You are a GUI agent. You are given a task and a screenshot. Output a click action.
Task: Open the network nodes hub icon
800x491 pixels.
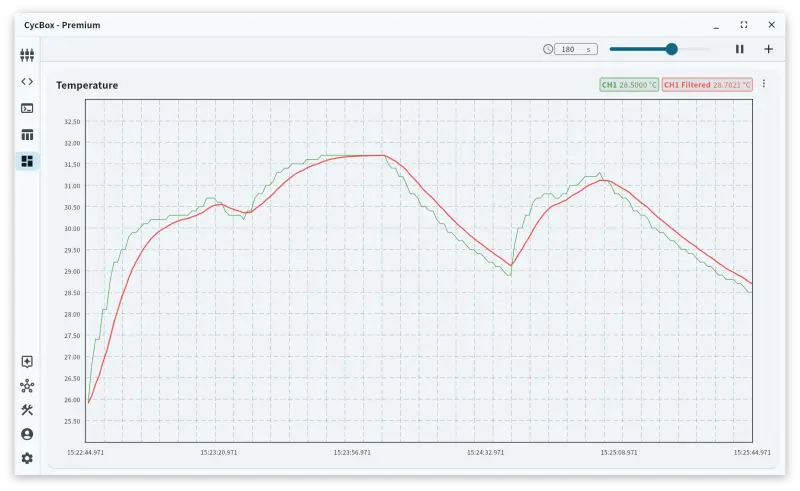(x=27, y=386)
